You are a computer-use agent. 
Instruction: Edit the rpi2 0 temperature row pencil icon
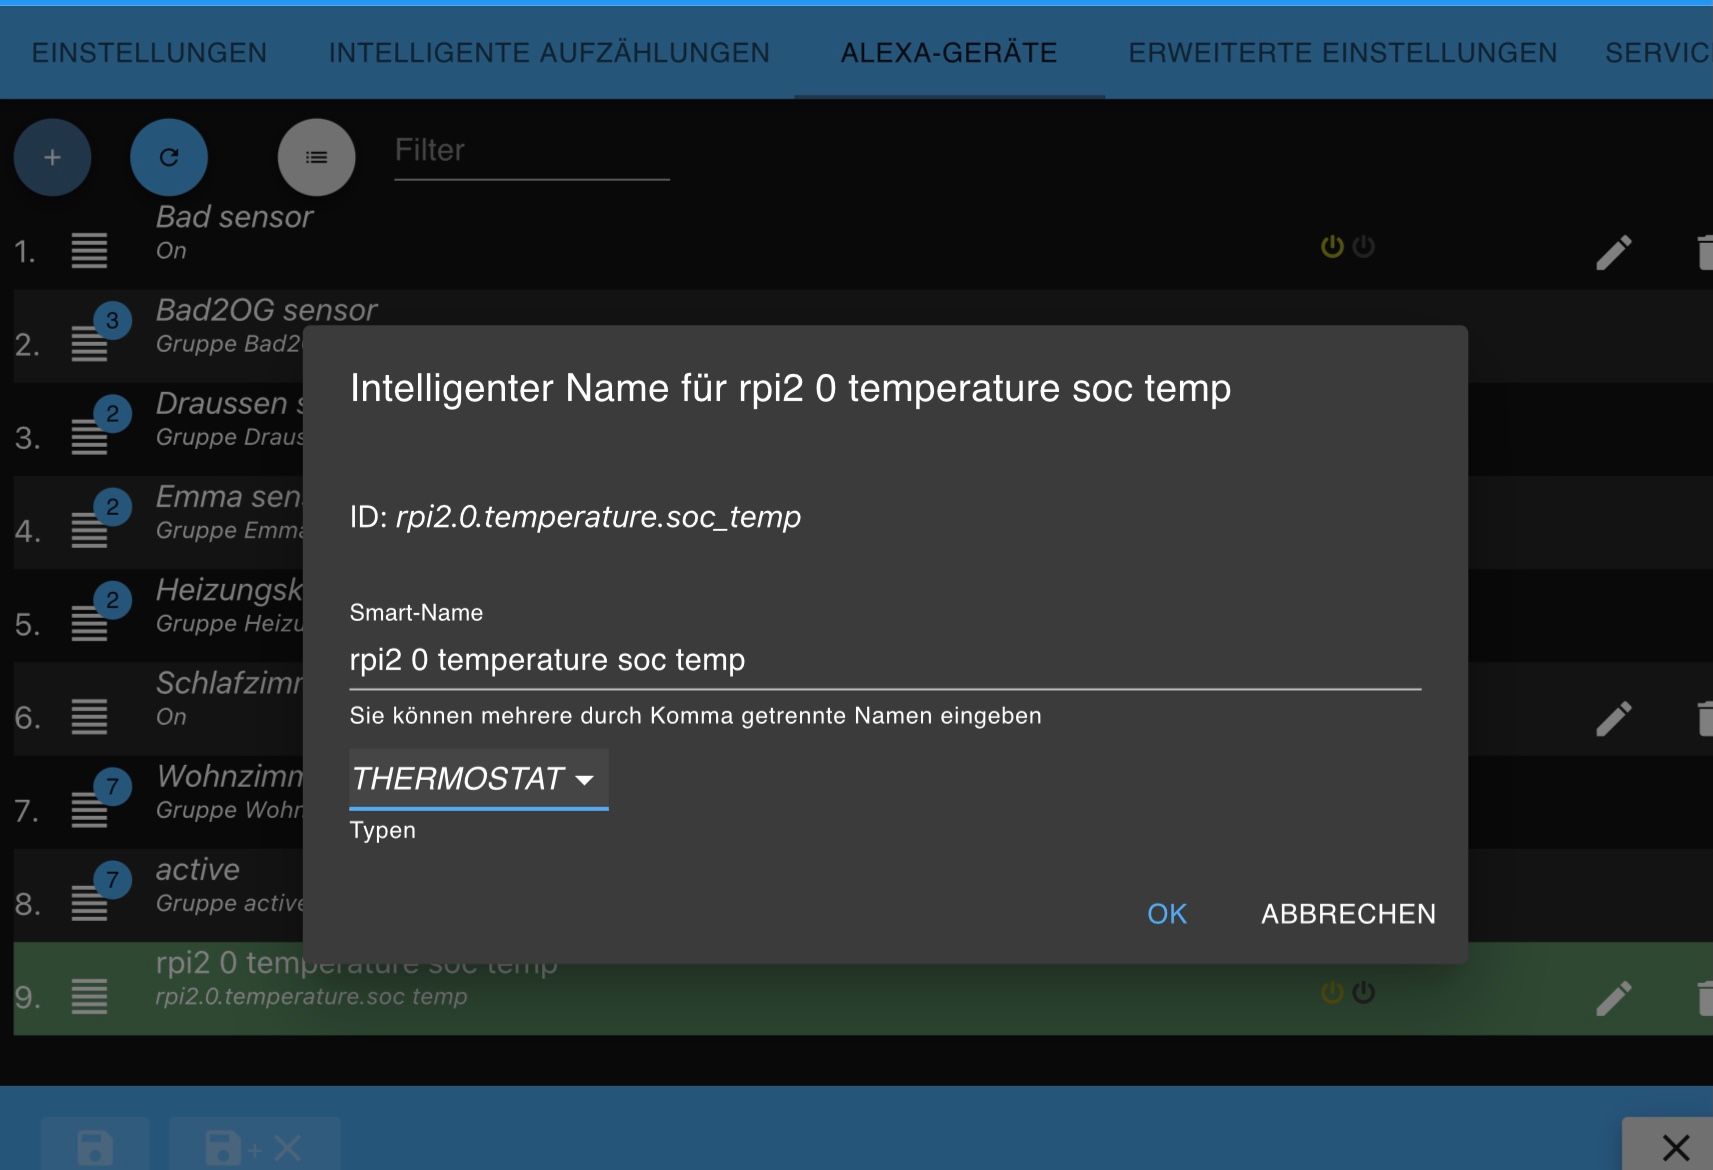click(1613, 997)
